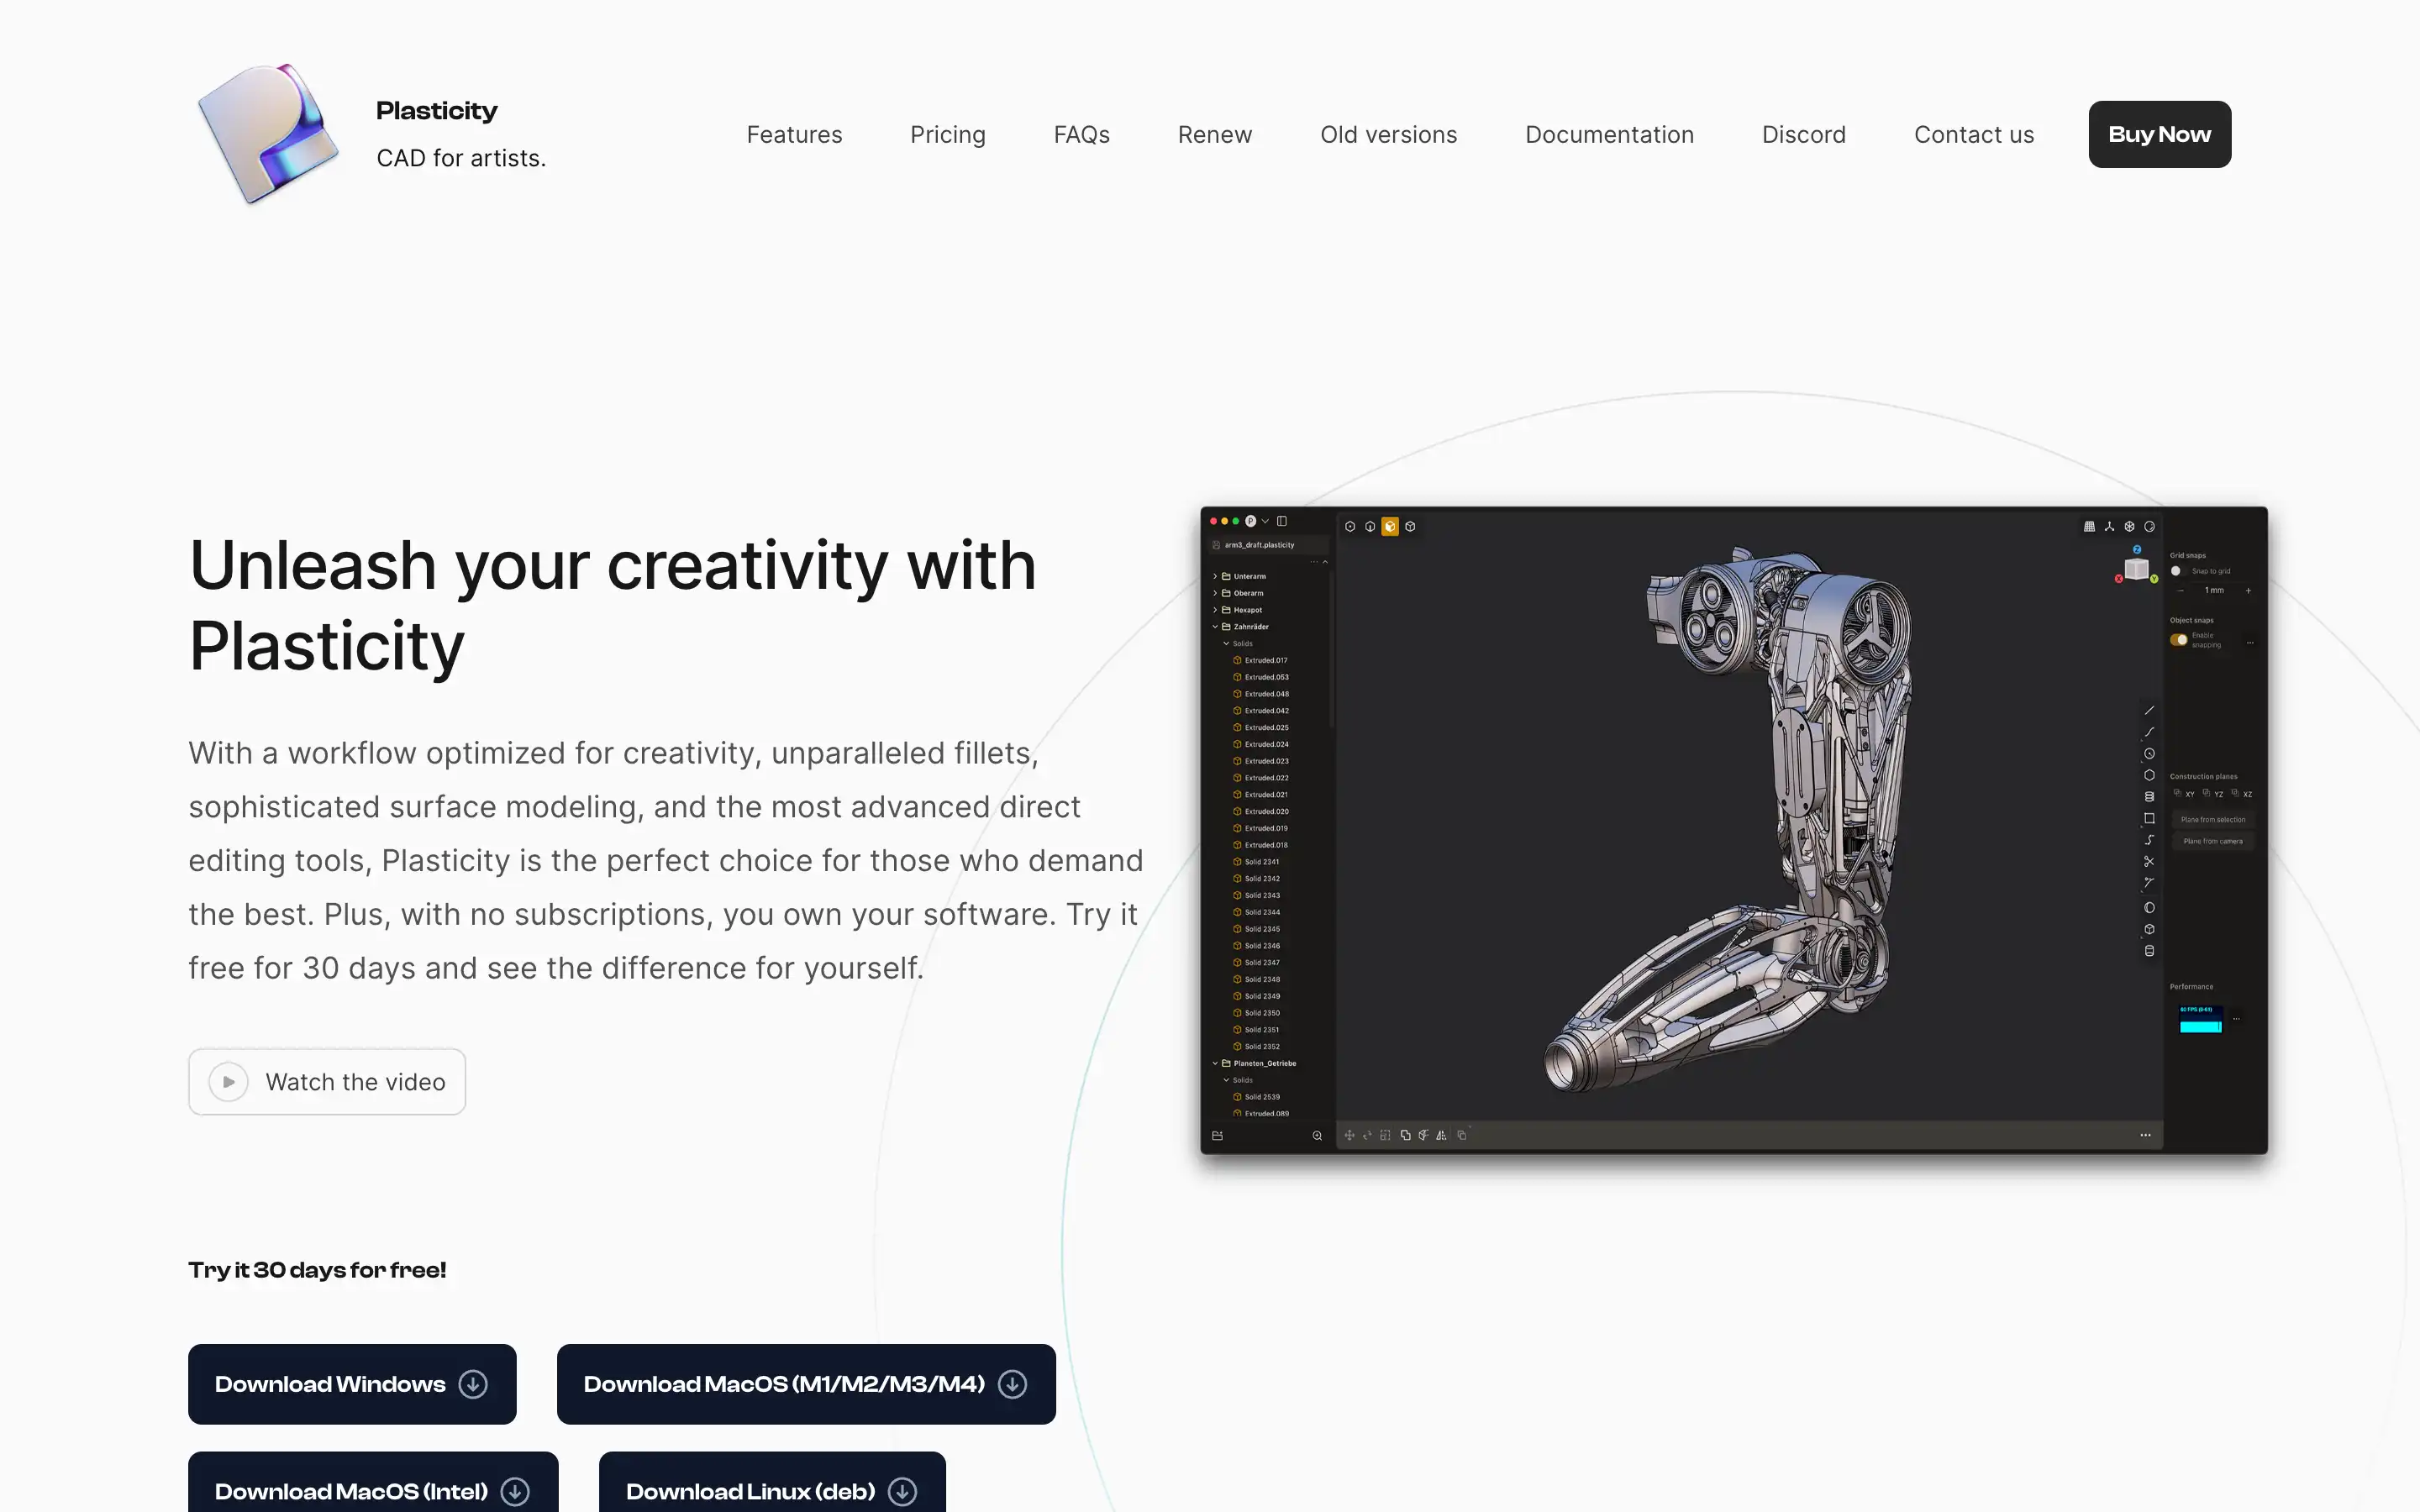Open the FAQs nav item

click(x=1081, y=135)
